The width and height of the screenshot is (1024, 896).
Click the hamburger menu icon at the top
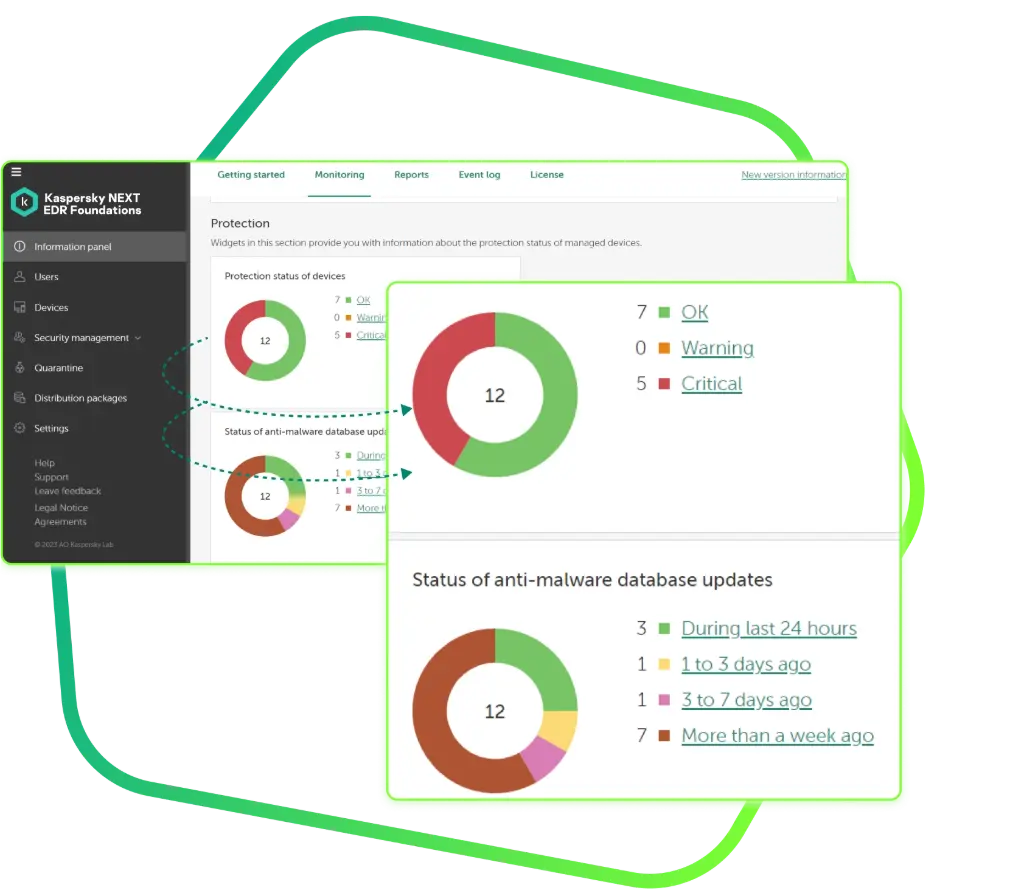click(x=16, y=171)
